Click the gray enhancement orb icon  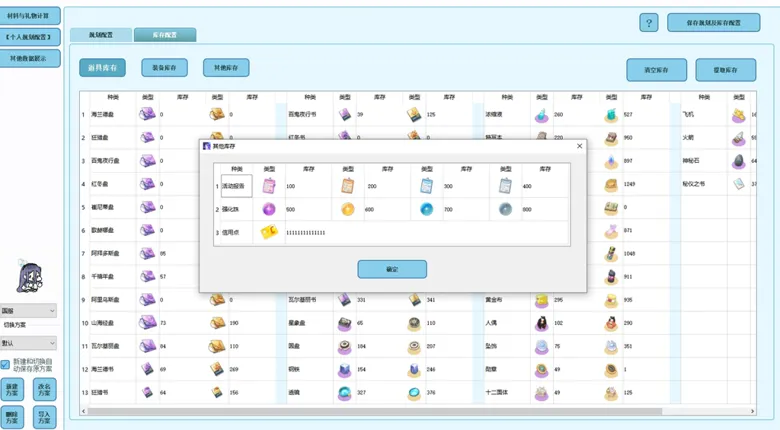[505, 209]
